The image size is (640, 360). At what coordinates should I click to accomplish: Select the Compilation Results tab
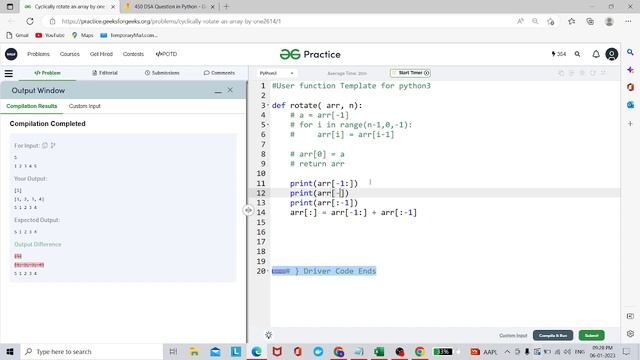click(x=31, y=106)
